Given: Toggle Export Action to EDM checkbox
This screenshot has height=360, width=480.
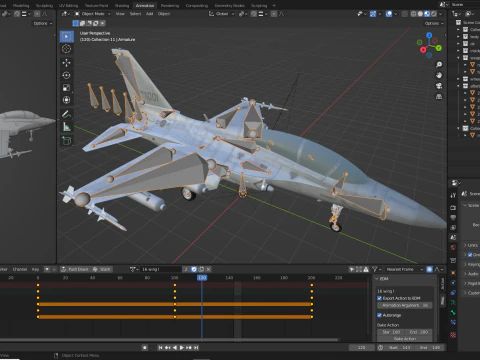Looking at the screenshot, I should (x=379, y=298).
